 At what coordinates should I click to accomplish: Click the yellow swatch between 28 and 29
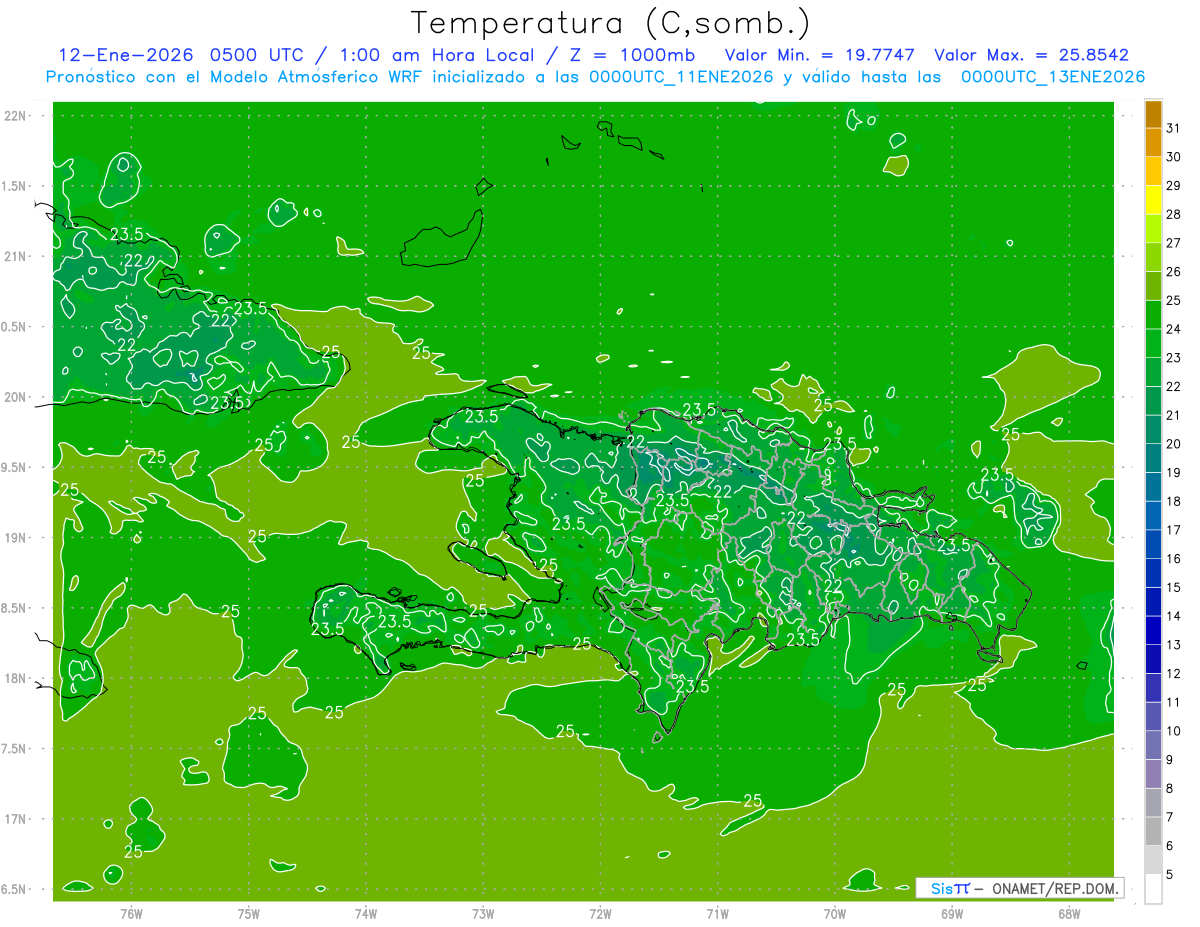tap(1153, 200)
